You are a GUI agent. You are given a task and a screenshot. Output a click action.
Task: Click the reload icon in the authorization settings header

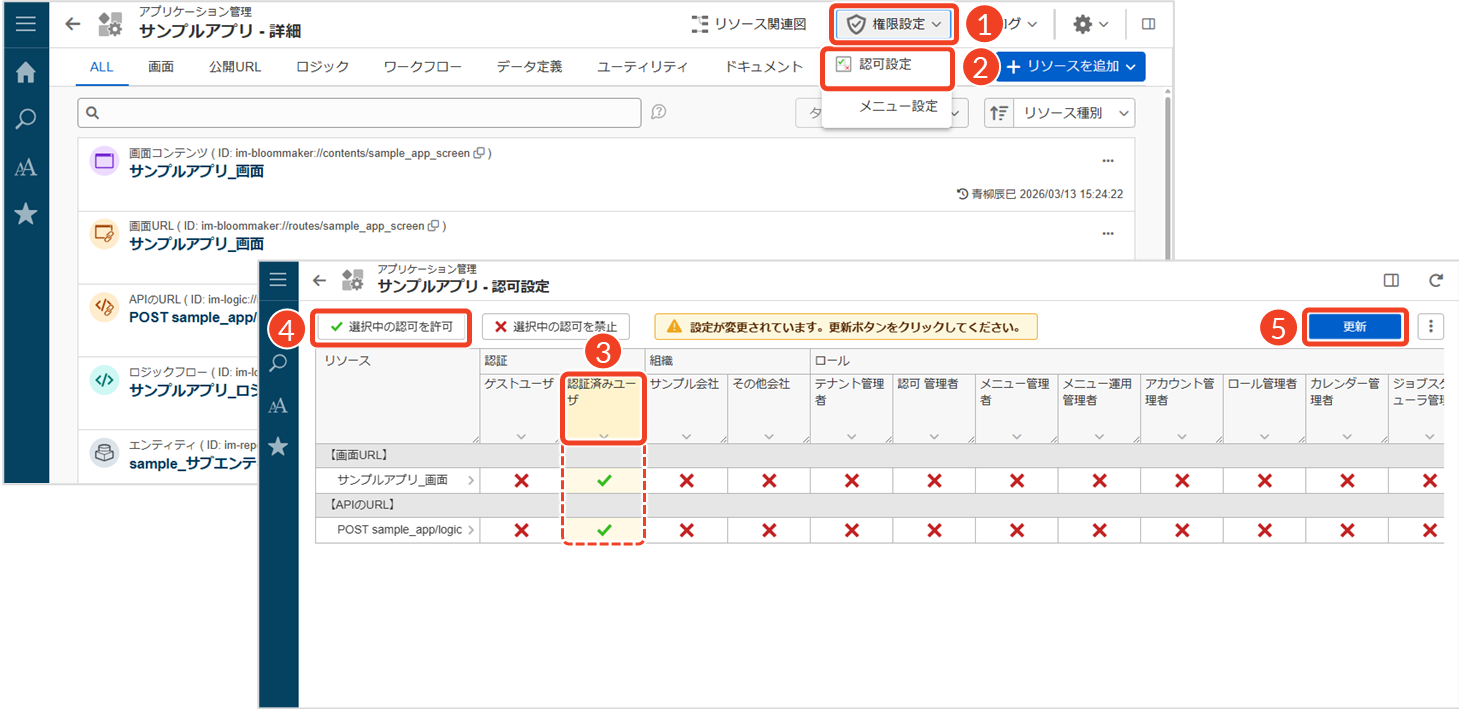[x=1436, y=281]
